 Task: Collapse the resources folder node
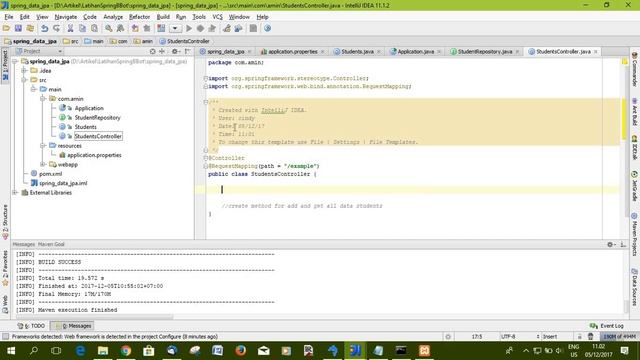(43, 146)
